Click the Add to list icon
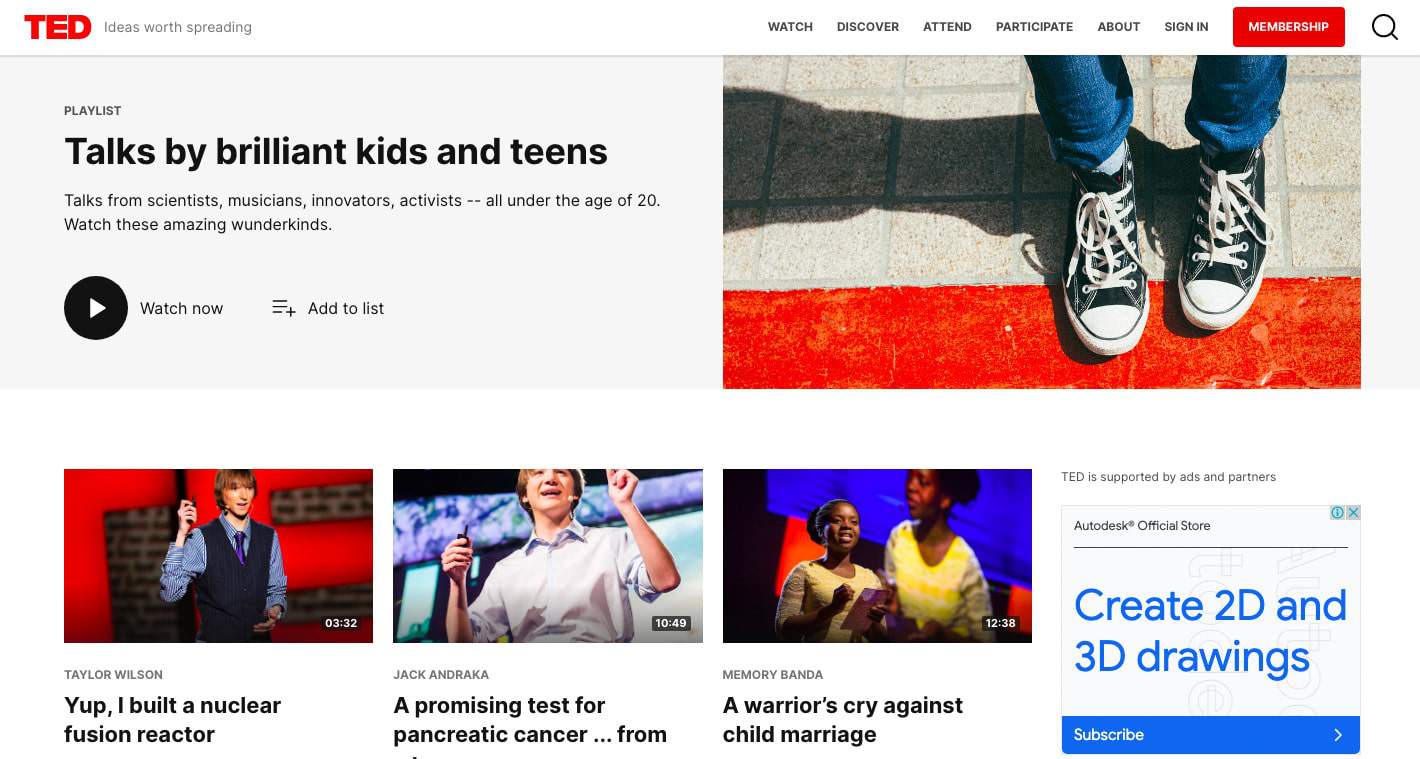This screenshot has height=759, width=1420. (x=284, y=308)
